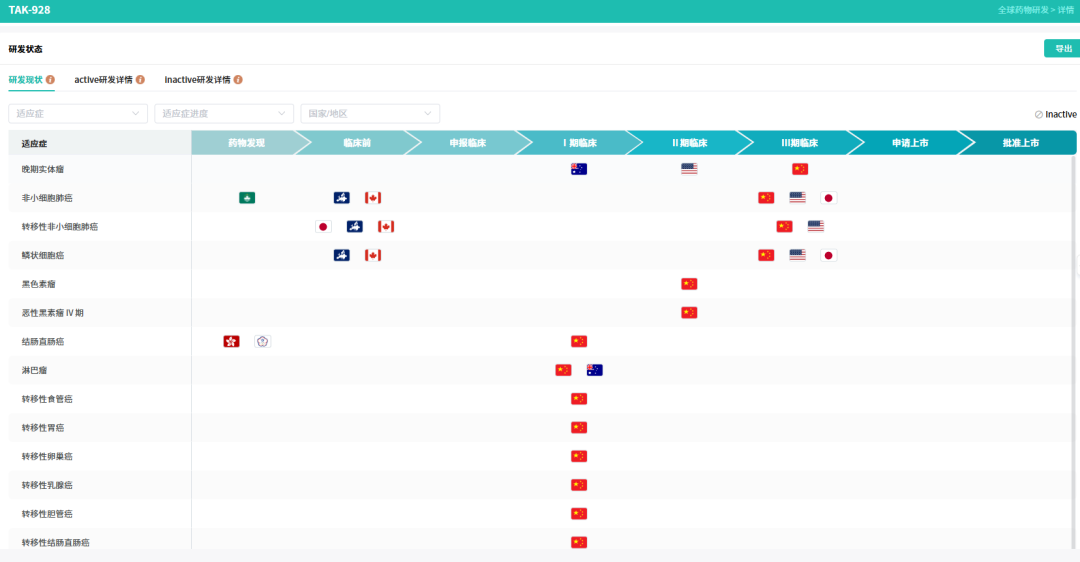Open the 国家/地区 dropdown
The height and width of the screenshot is (562, 1080).
click(370, 114)
